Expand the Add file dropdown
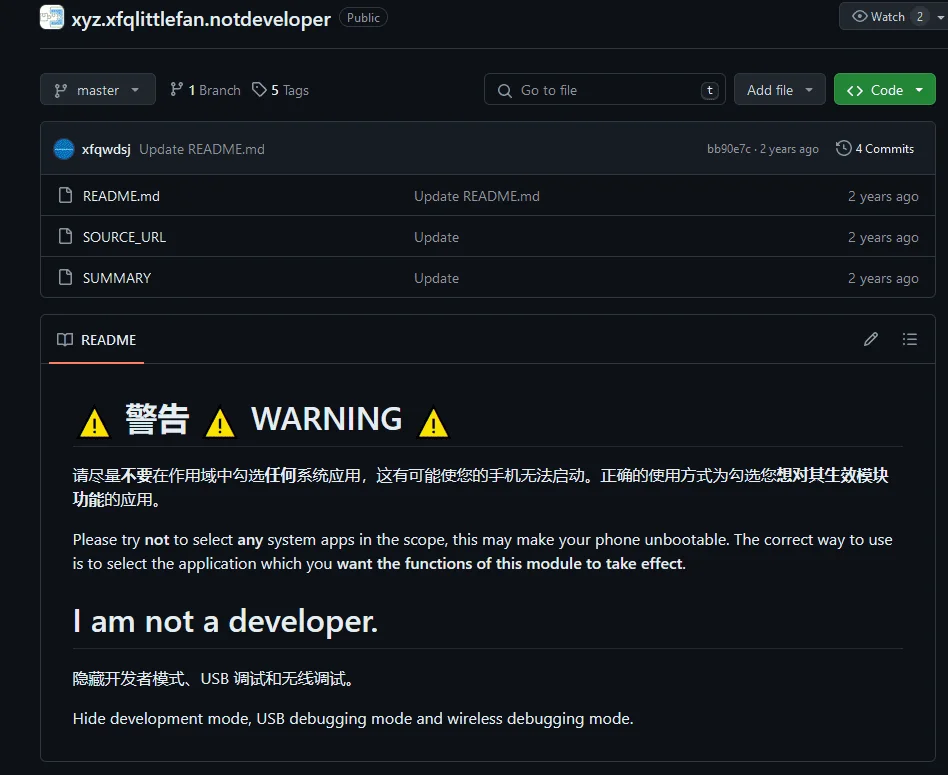The width and height of the screenshot is (948, 775). click(779, 89)
